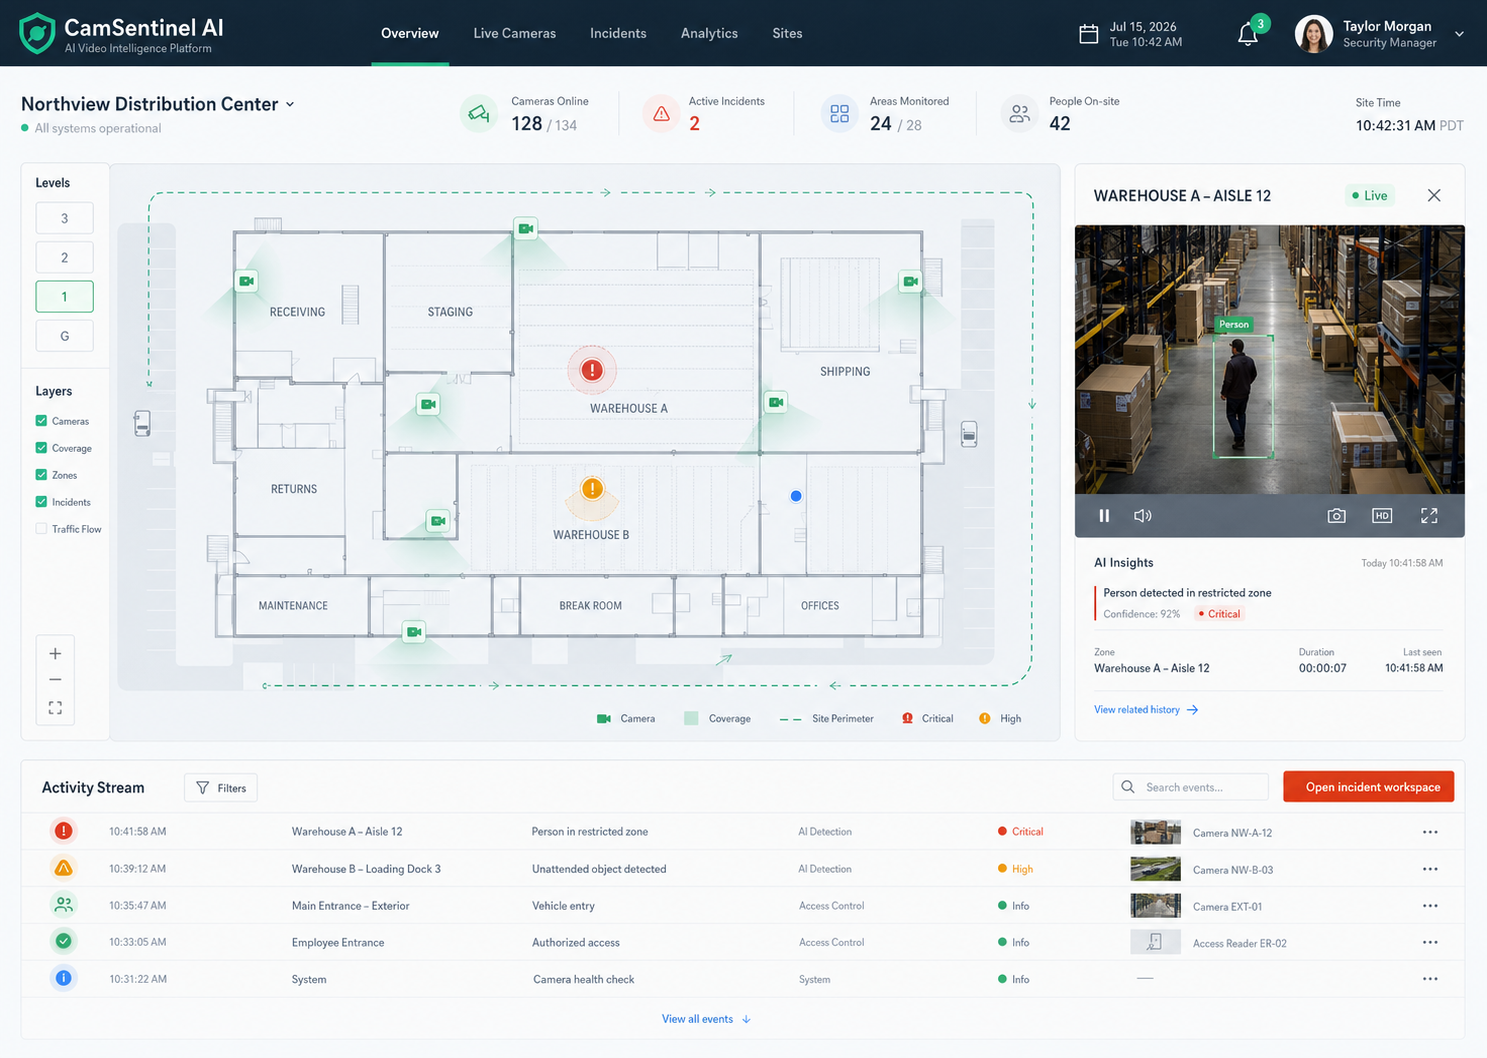Enable the Traffic Flow layer
This screenshot has width=1487, height=1058.
click(41, 529)
